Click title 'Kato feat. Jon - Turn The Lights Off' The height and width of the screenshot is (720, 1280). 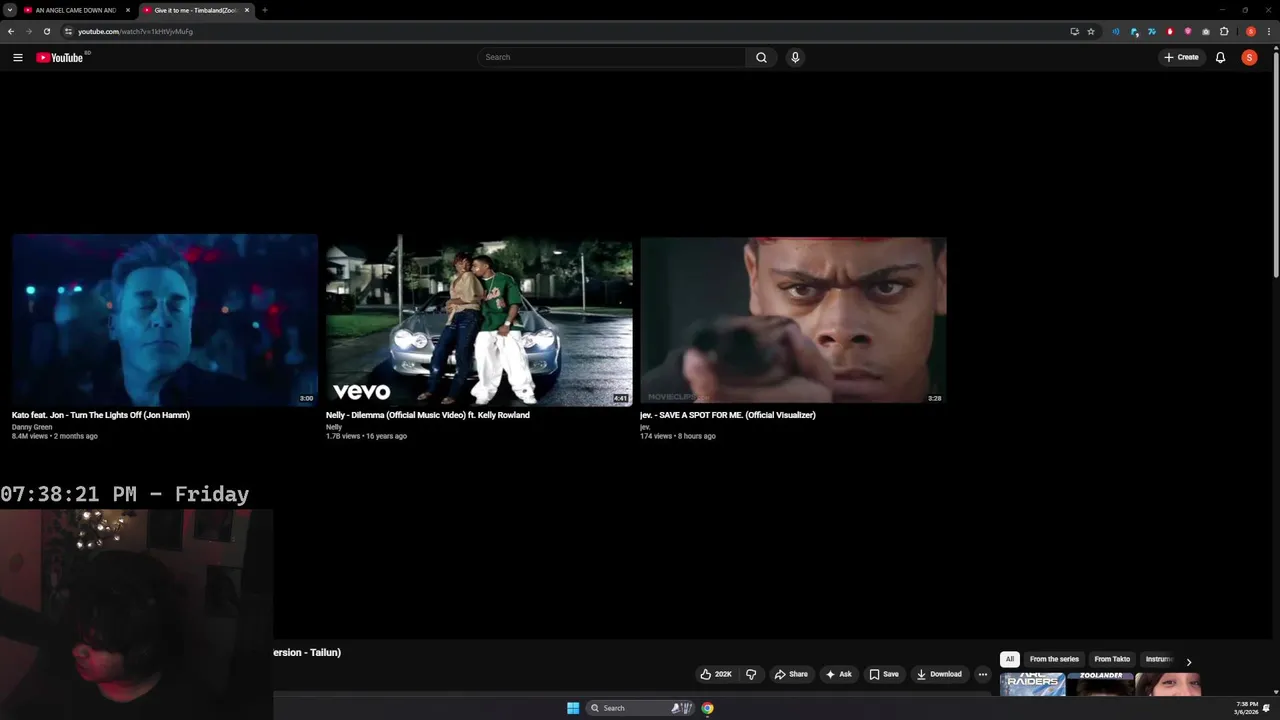101,415
